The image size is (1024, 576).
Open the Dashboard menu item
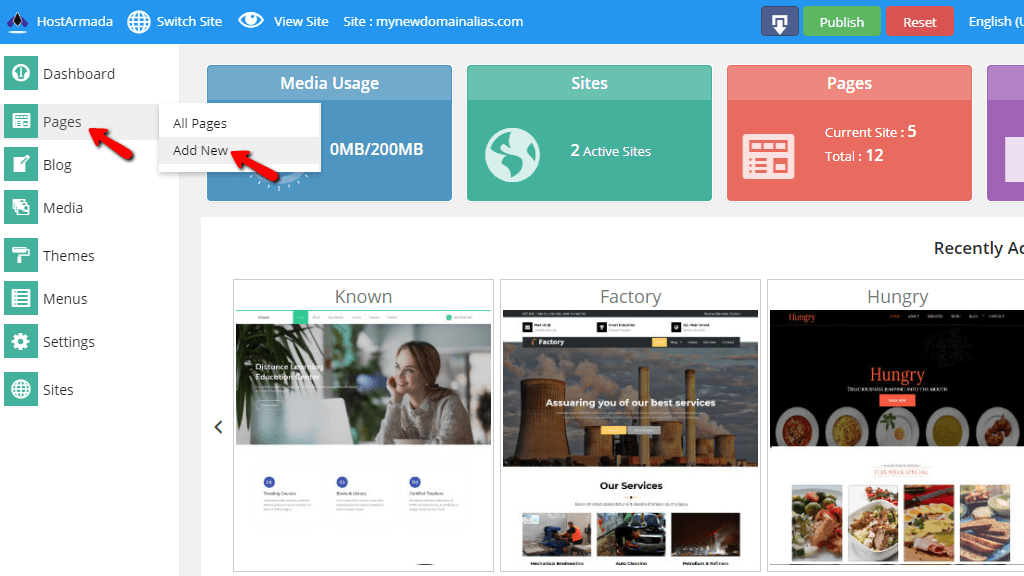[79, 74]
